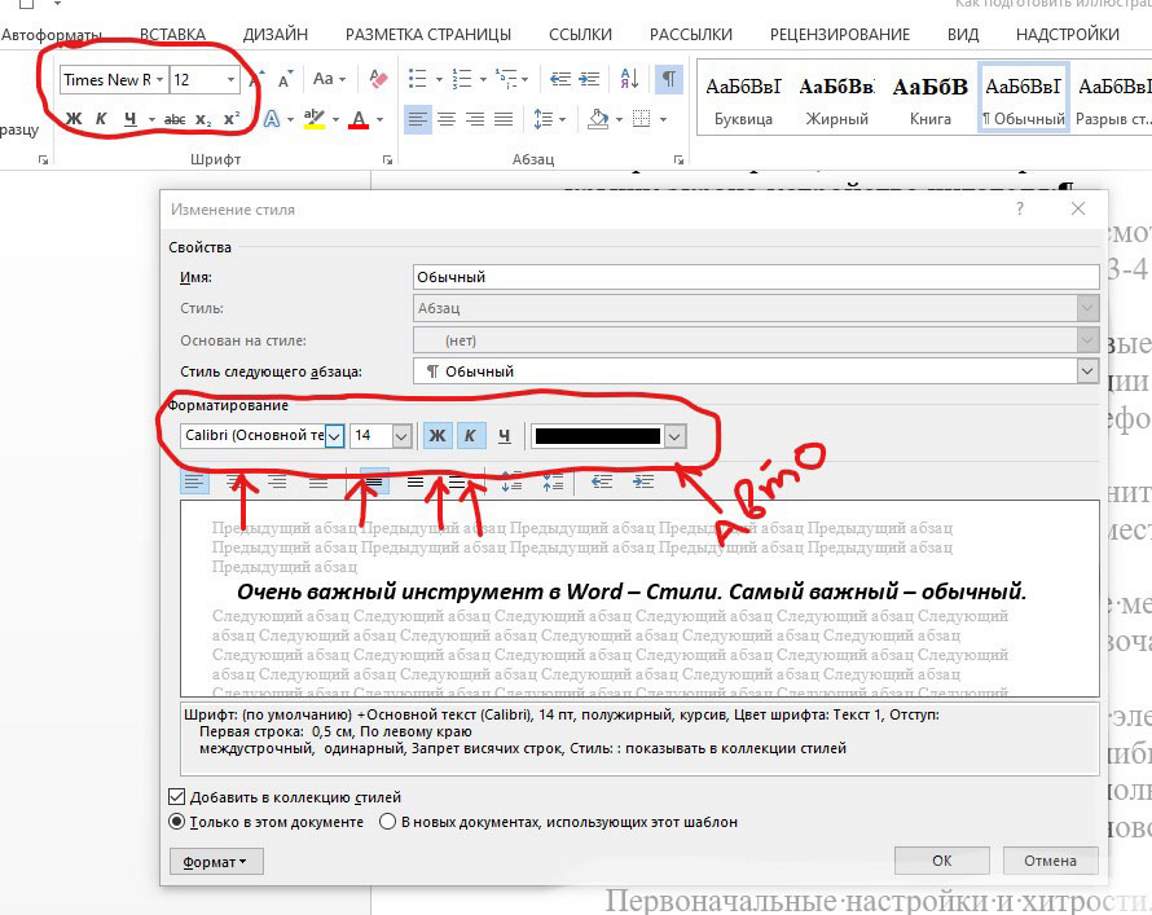1152x915 pixels.
Task: Select the 'Только в этом документе' radio option
Action: pos(177,822)
